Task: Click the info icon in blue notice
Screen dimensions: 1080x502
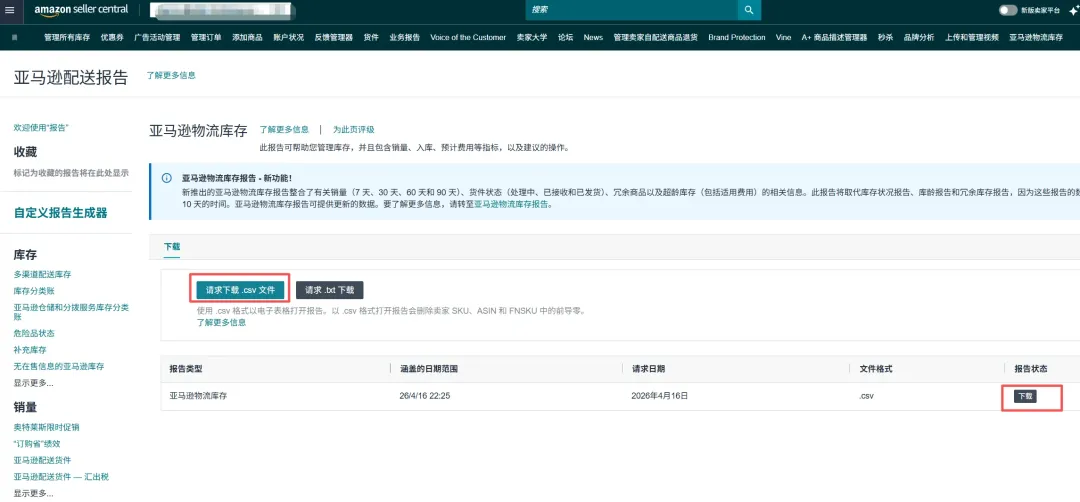Action: click(x=167, y=178)
